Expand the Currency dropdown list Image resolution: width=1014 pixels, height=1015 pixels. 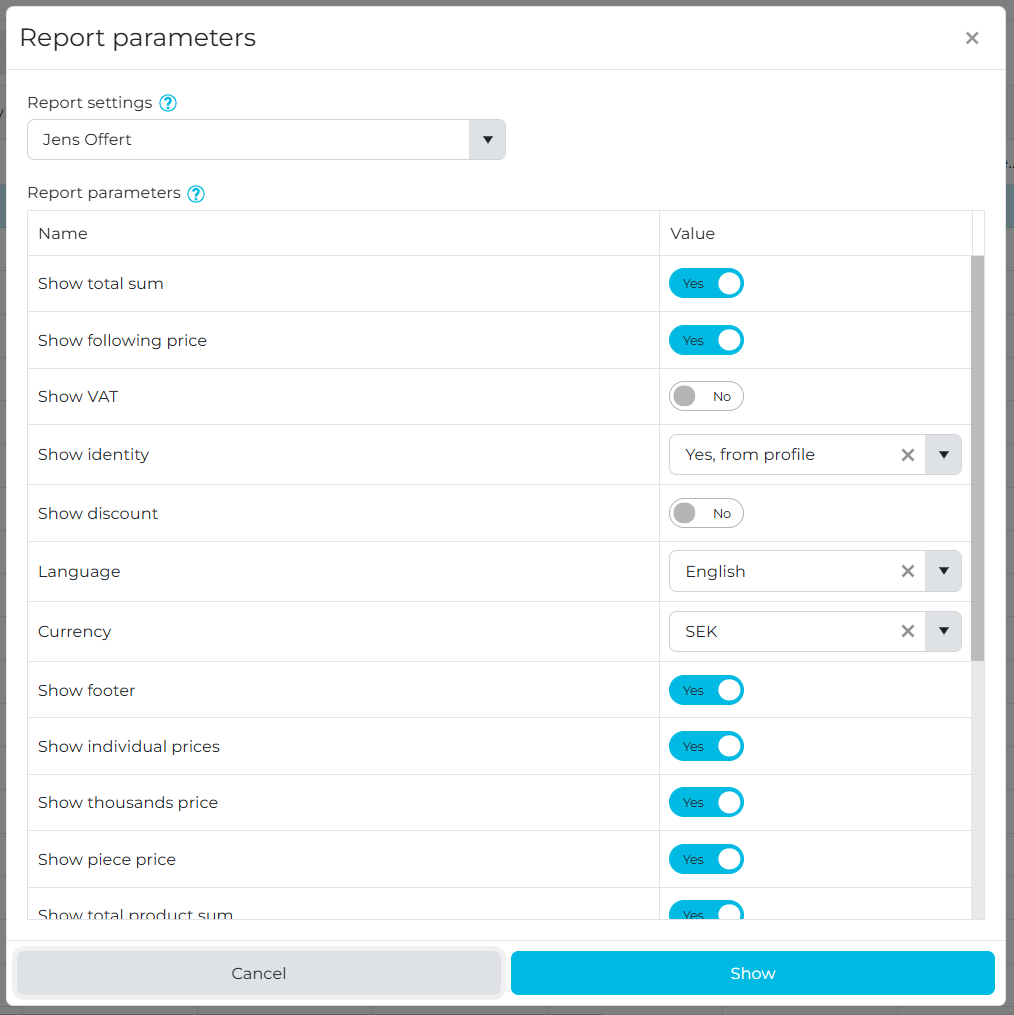coord(943,632)
